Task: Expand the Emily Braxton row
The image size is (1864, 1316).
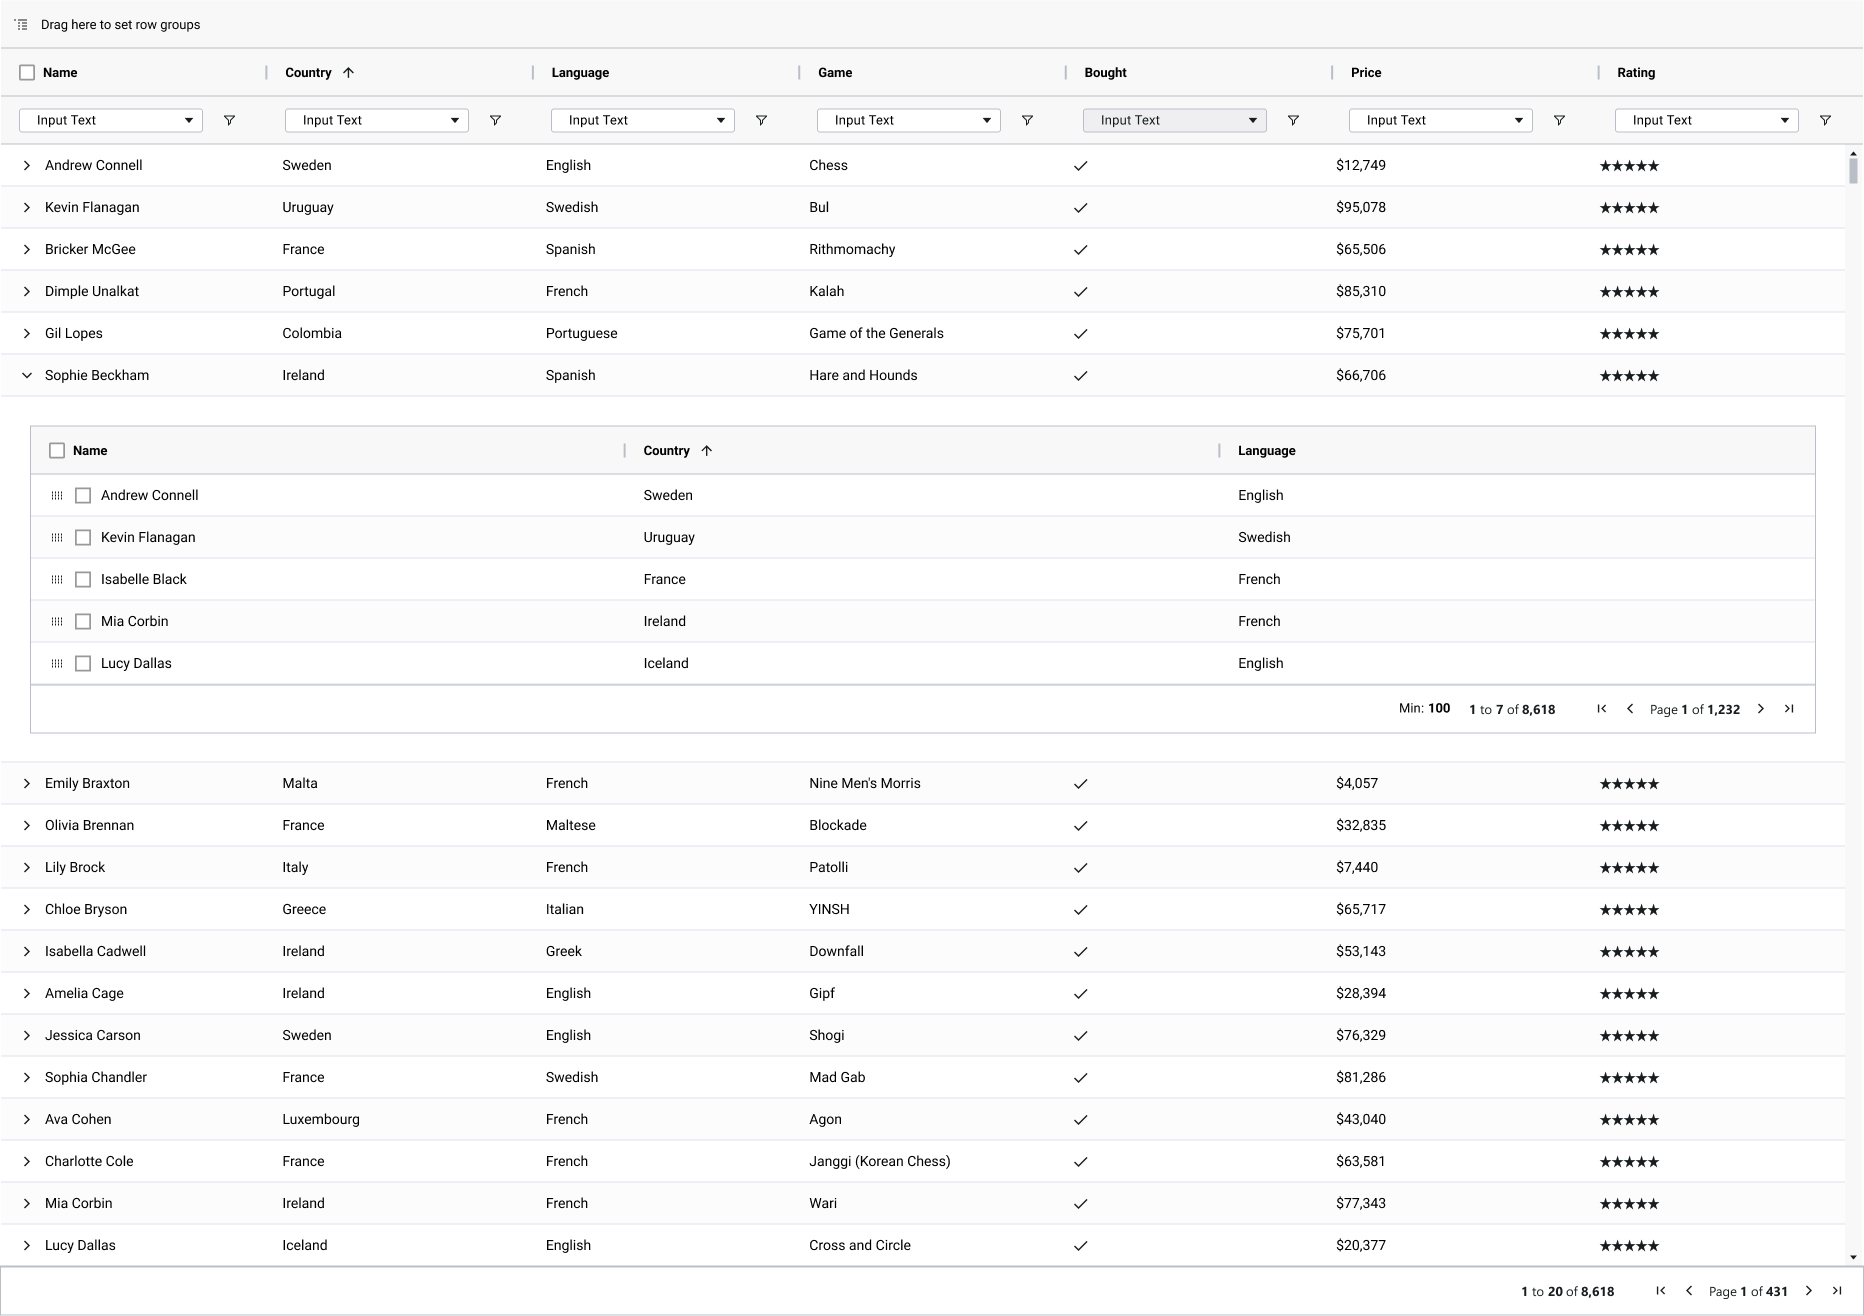Action: coord(26,783)
